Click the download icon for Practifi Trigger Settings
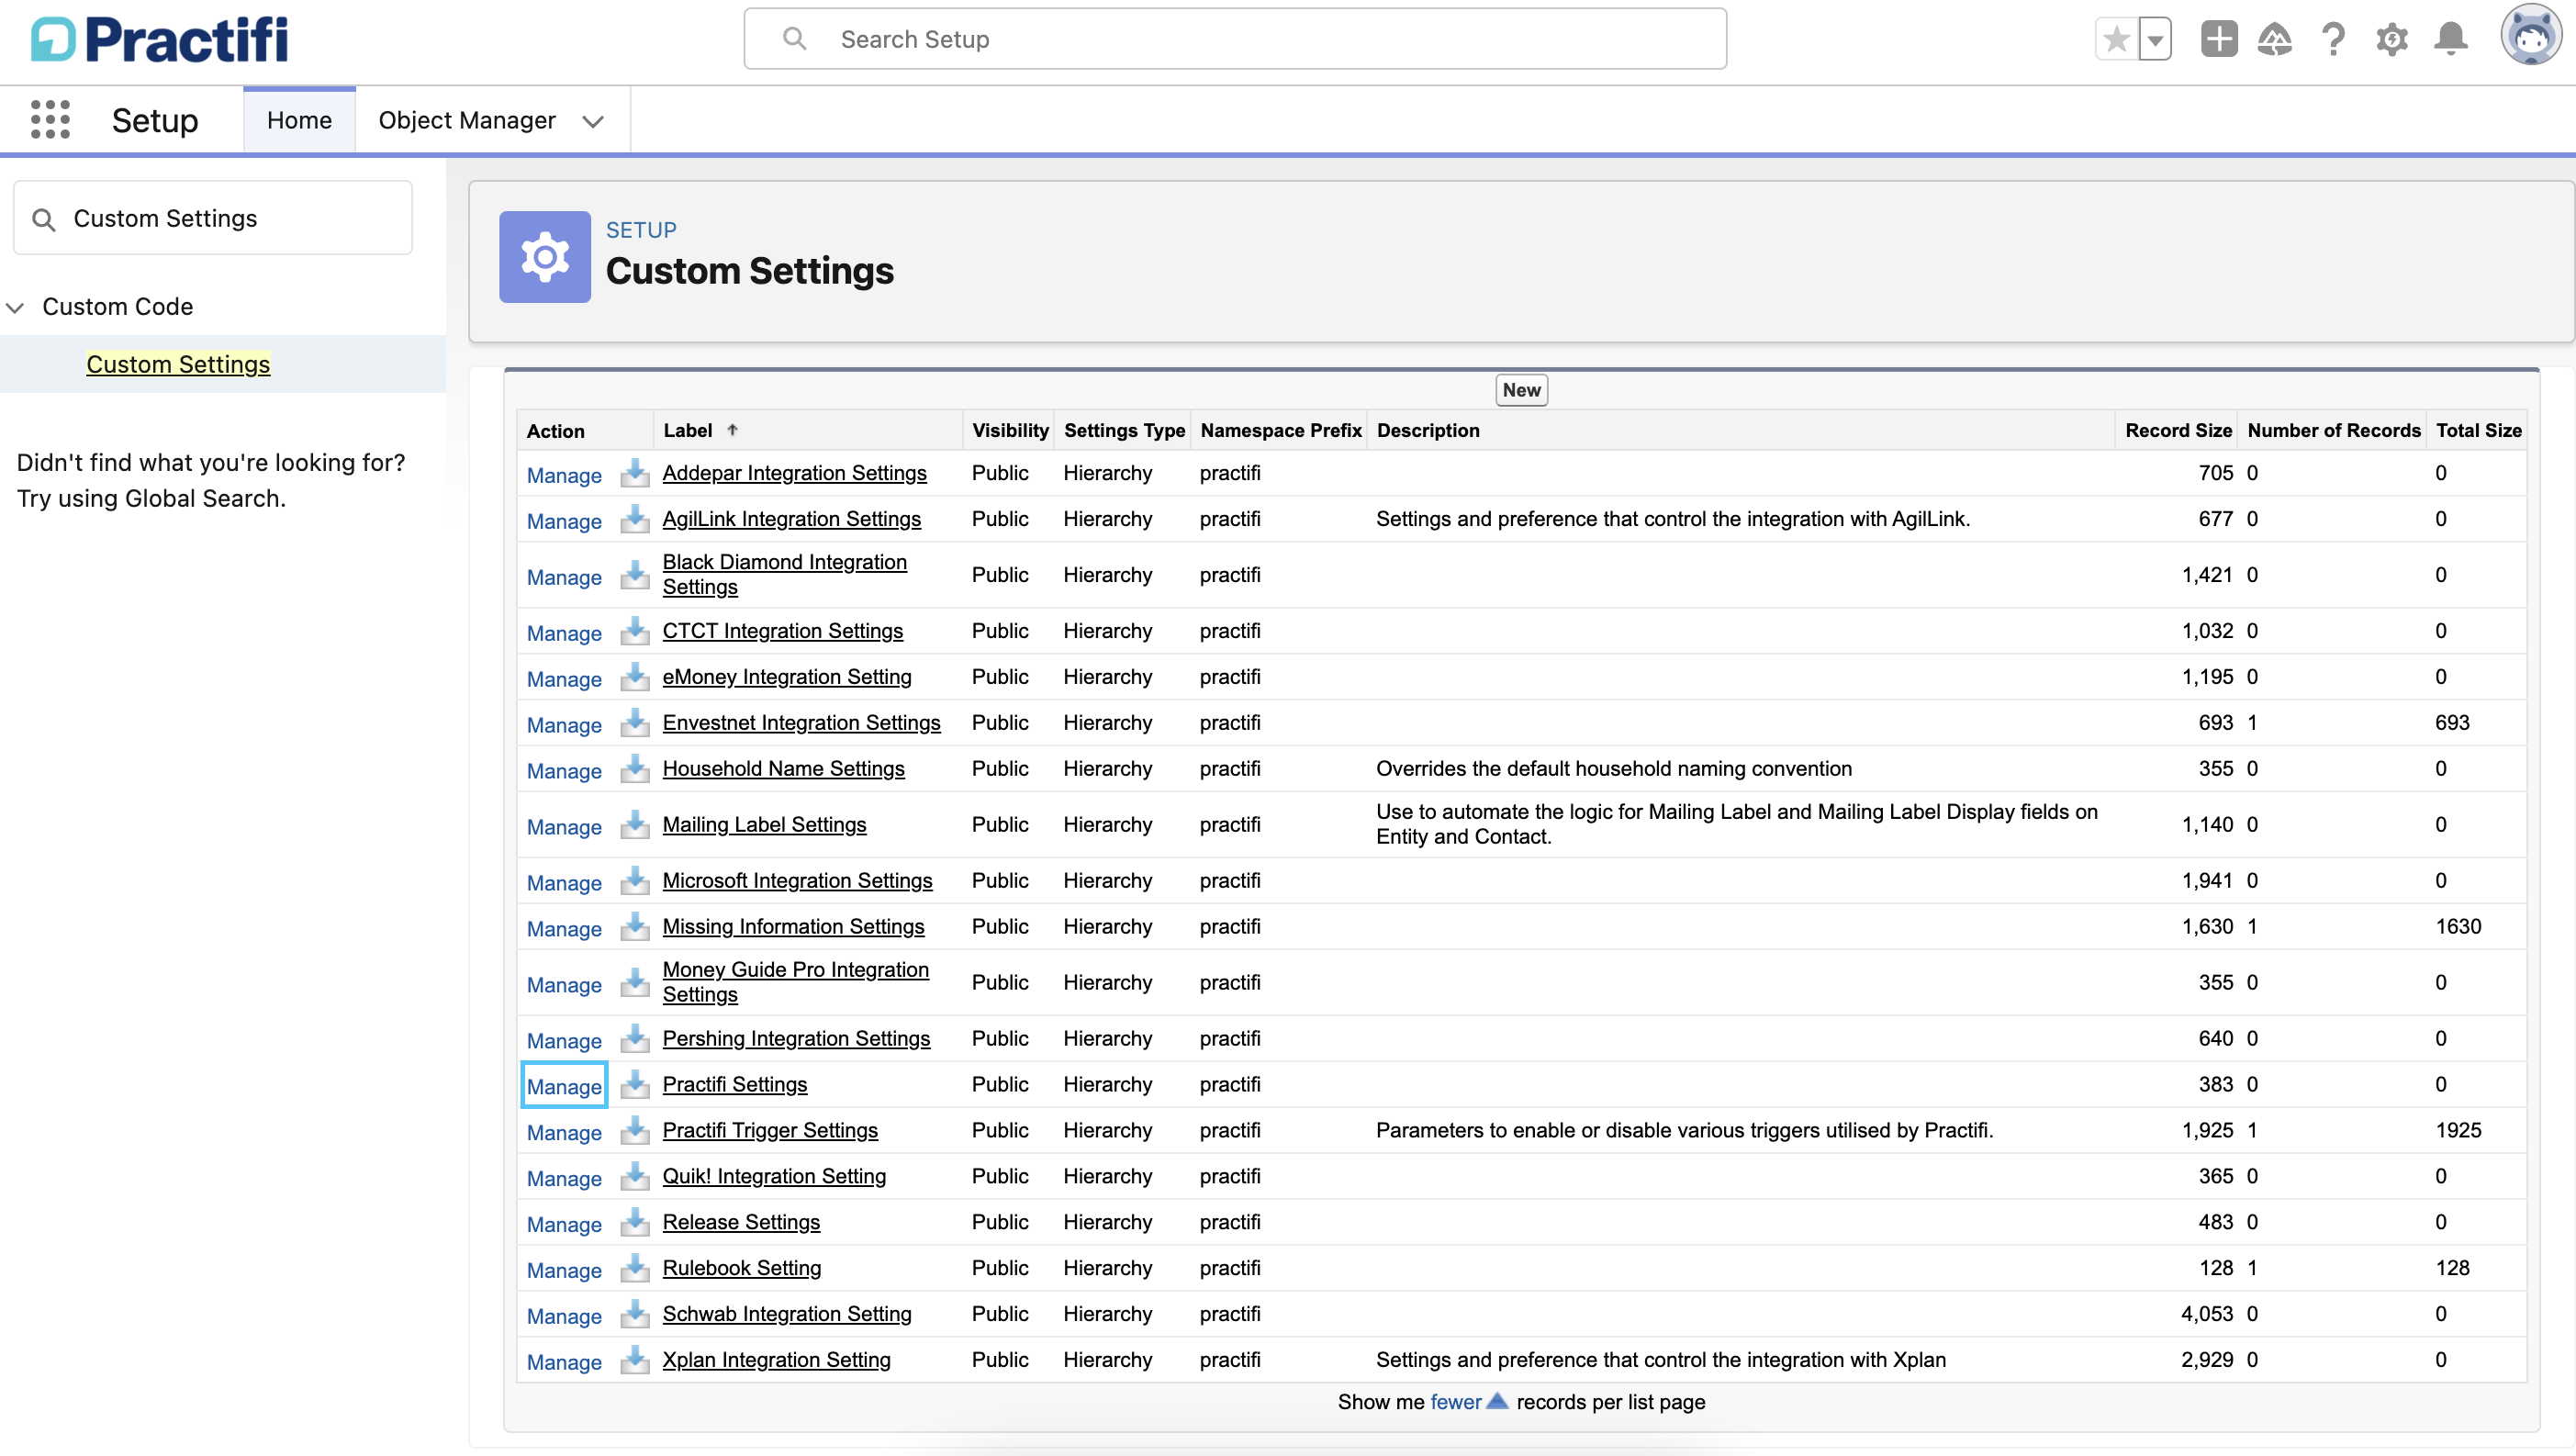 634,1131
